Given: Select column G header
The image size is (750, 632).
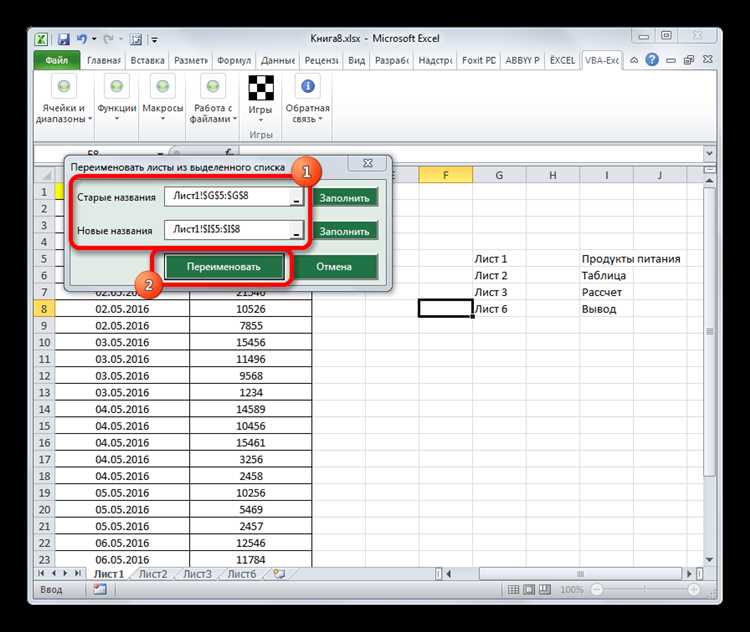Looking at the screenshot, I should [x=499, y=175].
